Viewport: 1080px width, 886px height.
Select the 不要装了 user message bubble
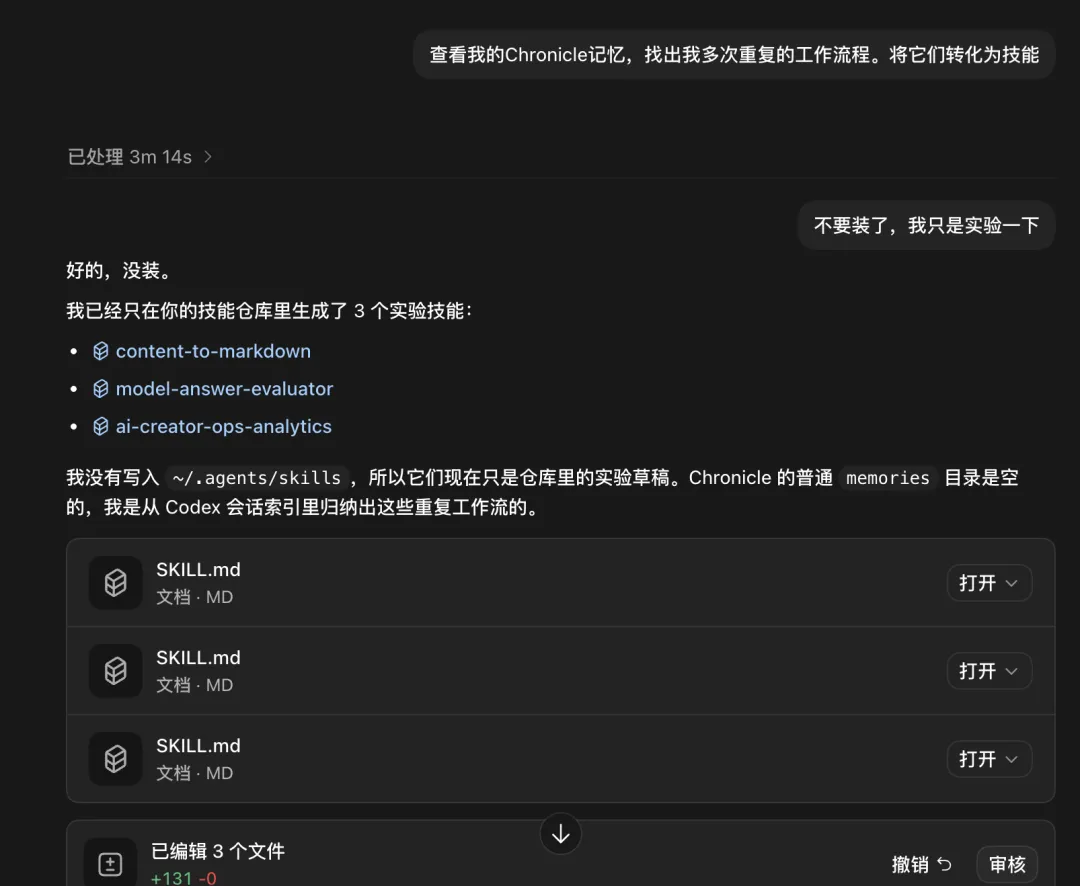point(926,225)
